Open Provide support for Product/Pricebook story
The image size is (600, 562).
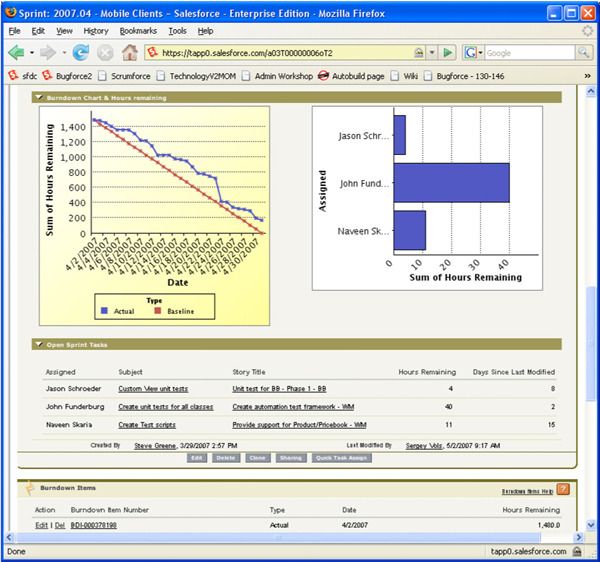(299, 425)
